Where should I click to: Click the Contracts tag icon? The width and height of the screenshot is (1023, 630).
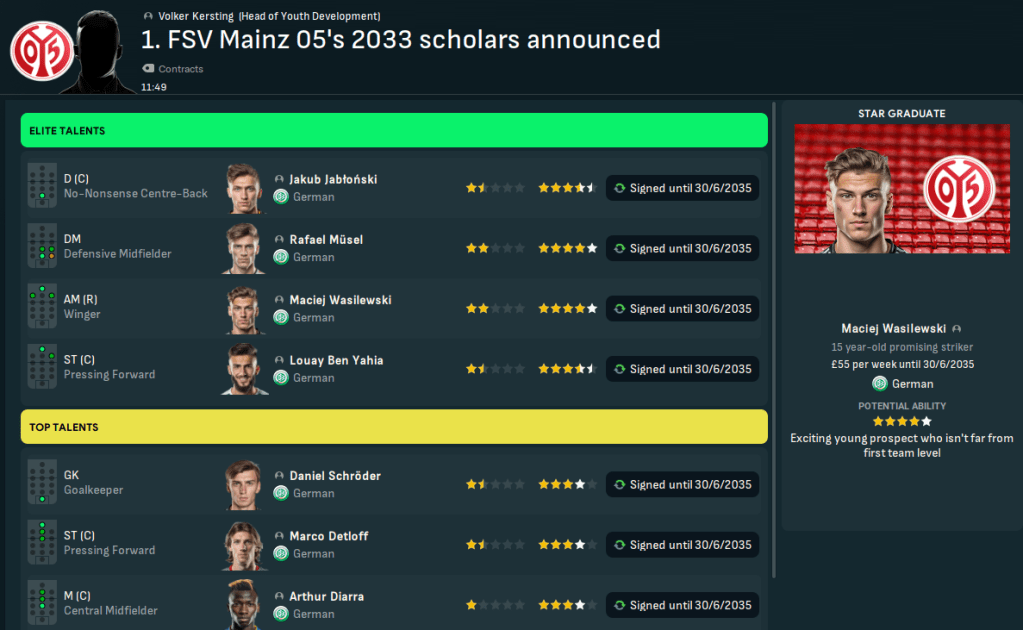[148, 69]
